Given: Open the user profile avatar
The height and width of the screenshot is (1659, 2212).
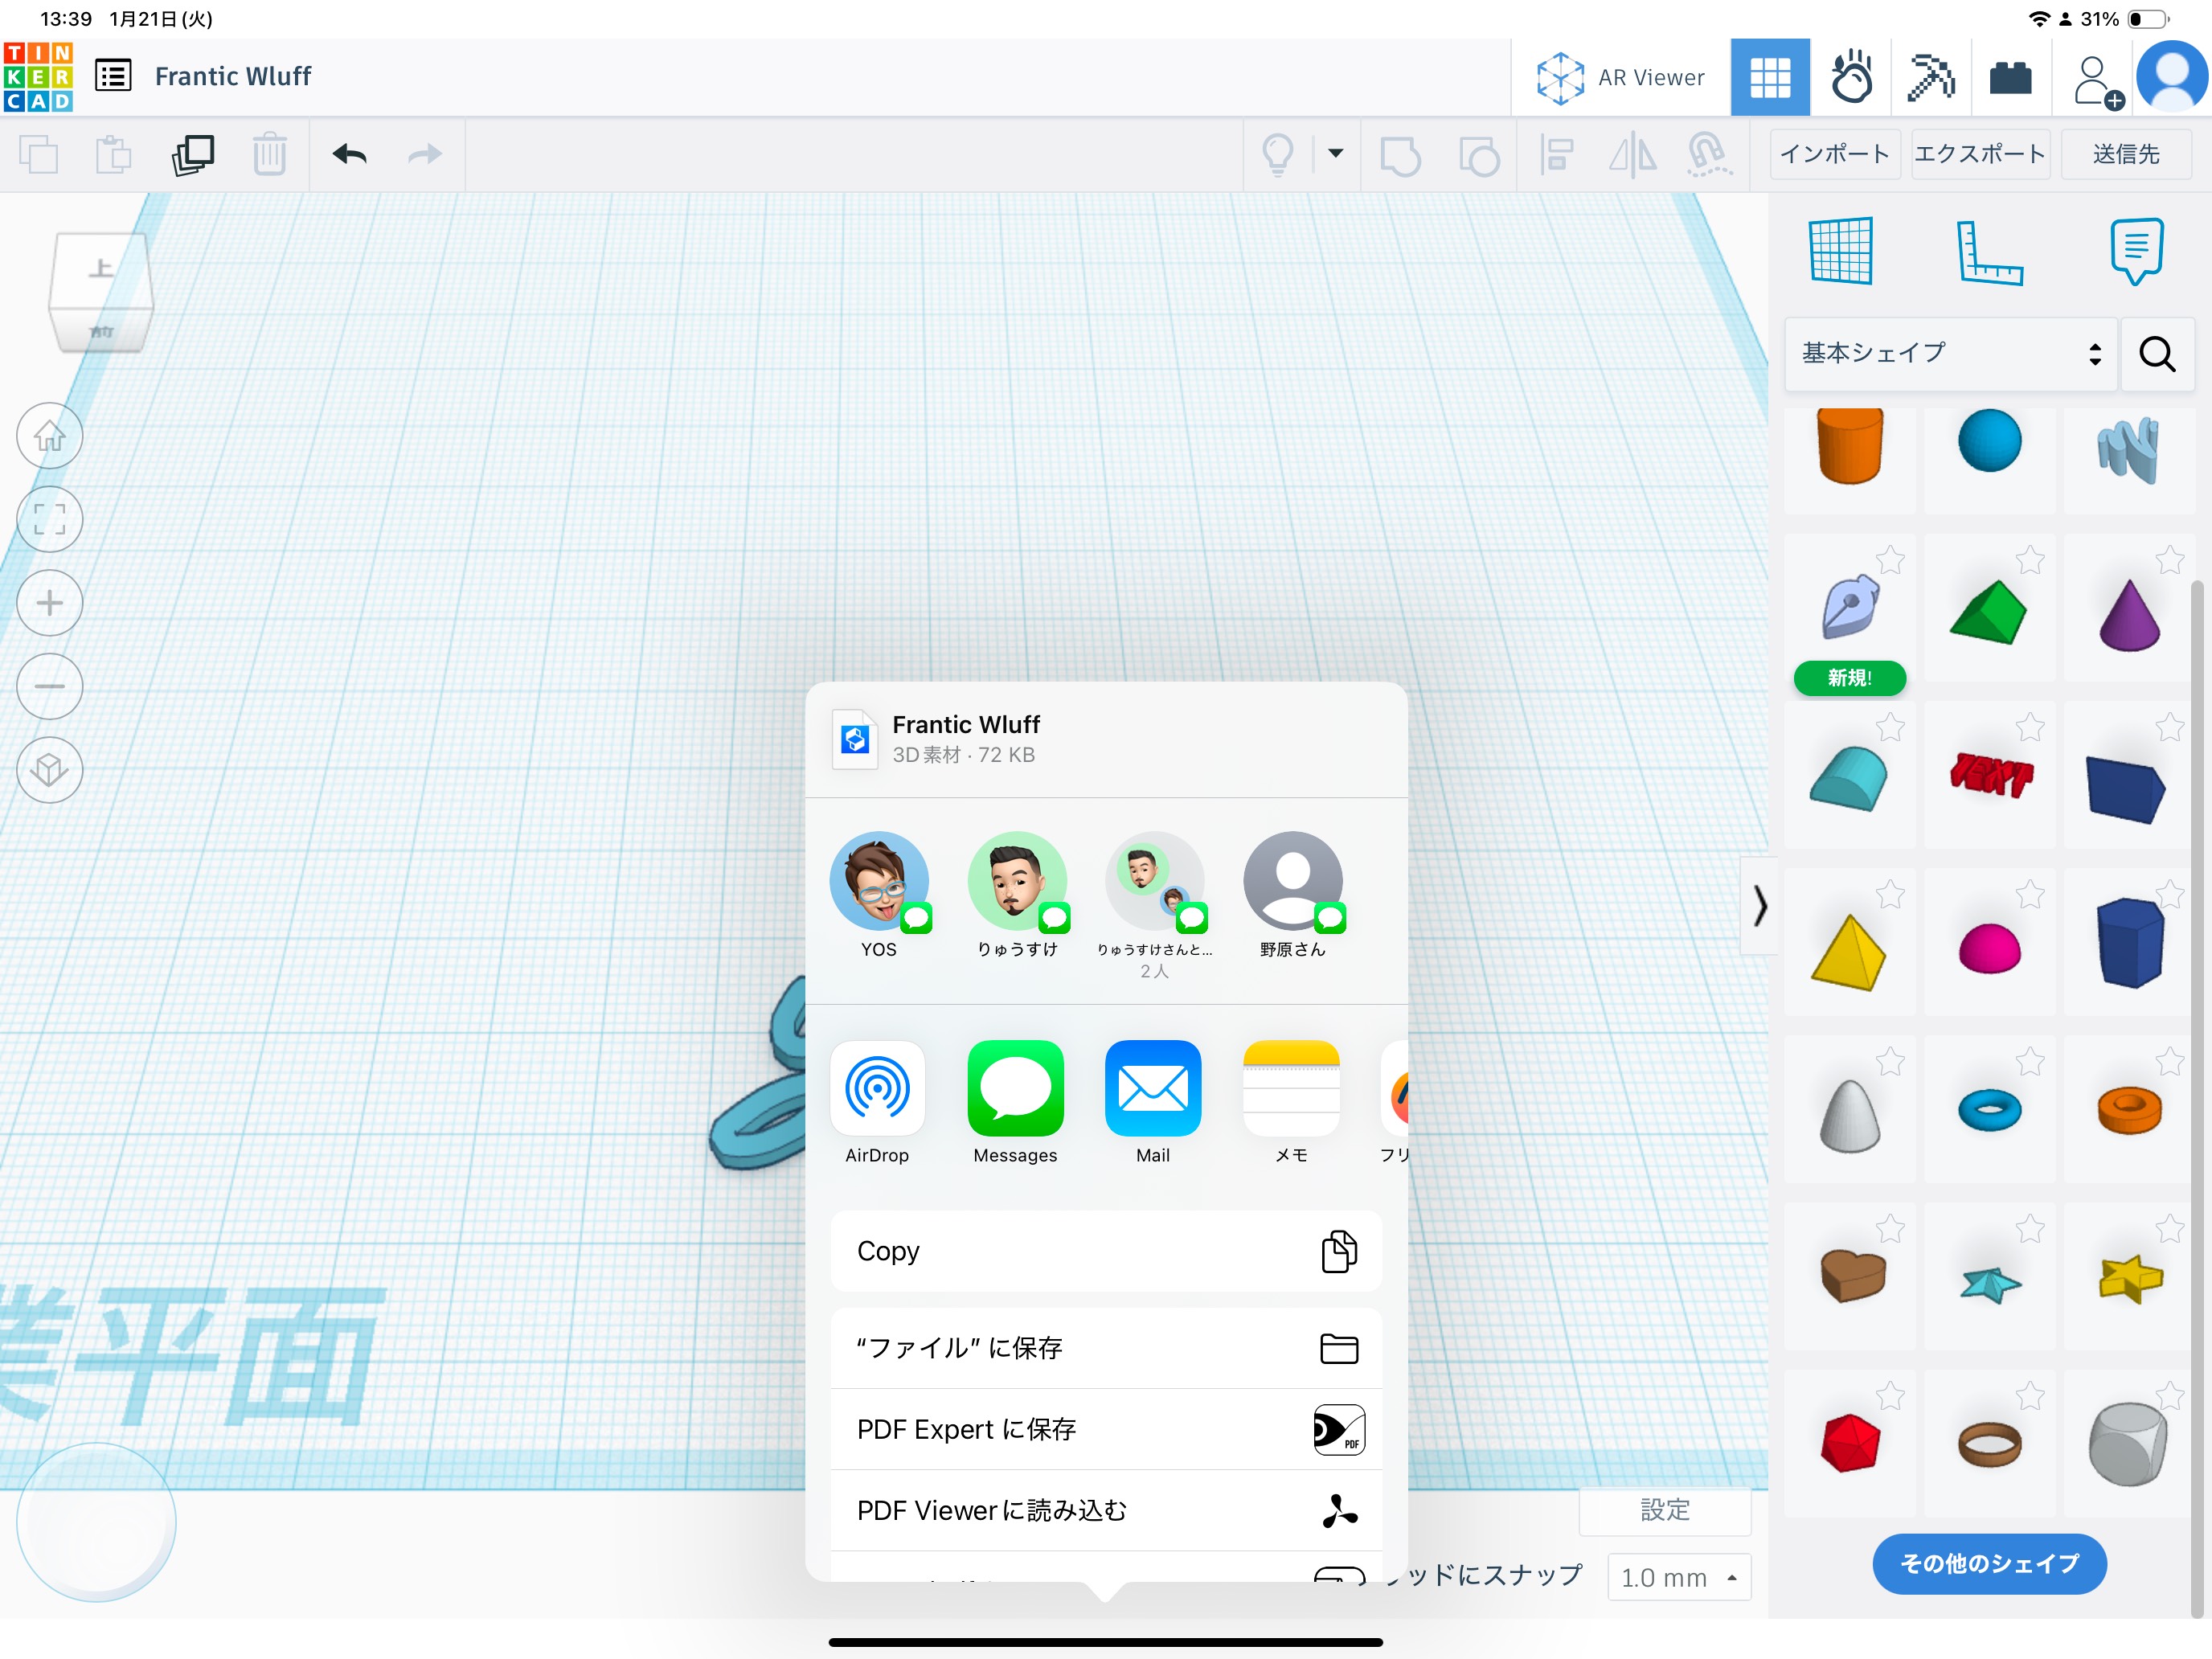Looking at the screenshot, I should [2172, 76].
